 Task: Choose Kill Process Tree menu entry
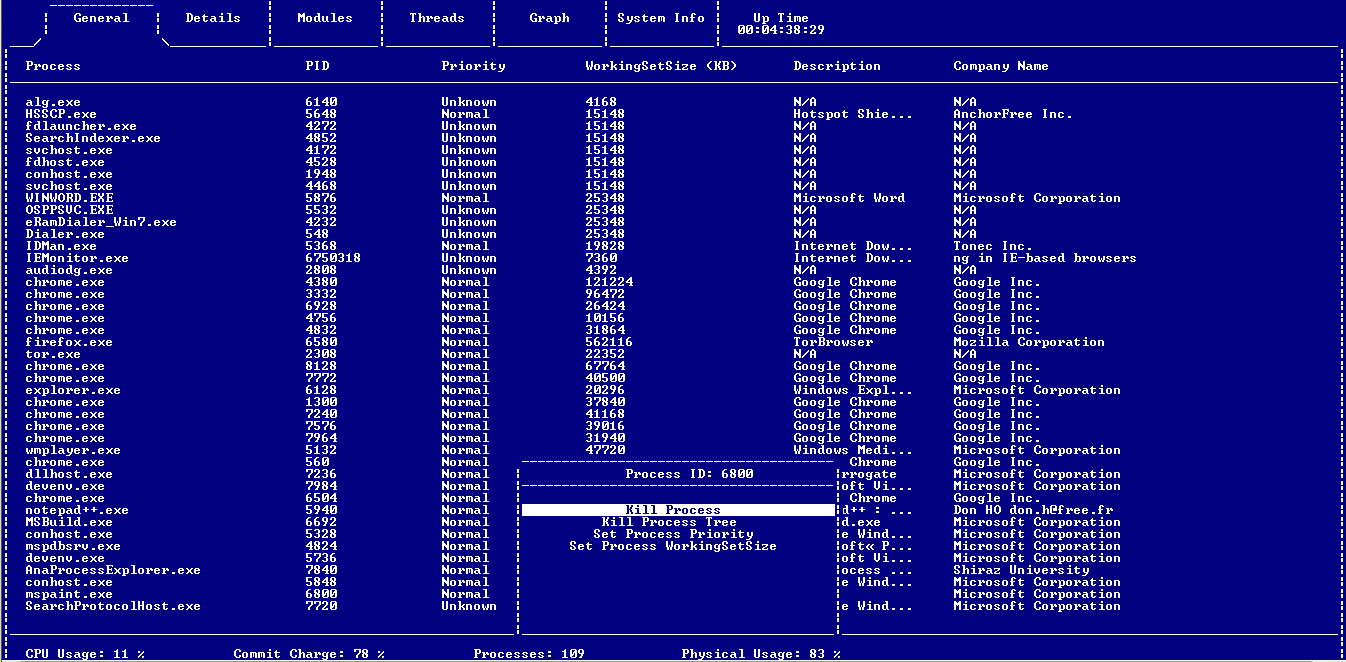point(669,522)
